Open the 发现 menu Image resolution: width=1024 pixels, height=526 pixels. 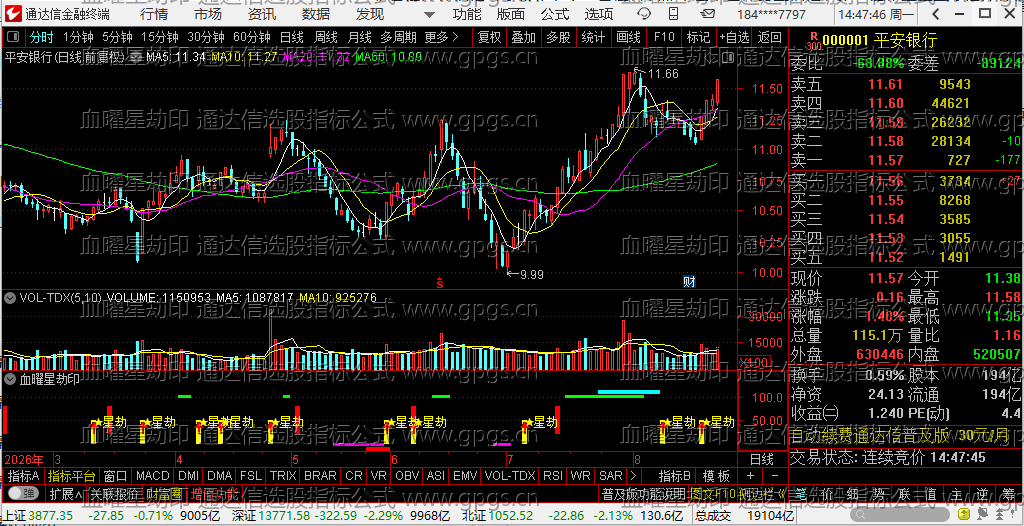(370, 14)
